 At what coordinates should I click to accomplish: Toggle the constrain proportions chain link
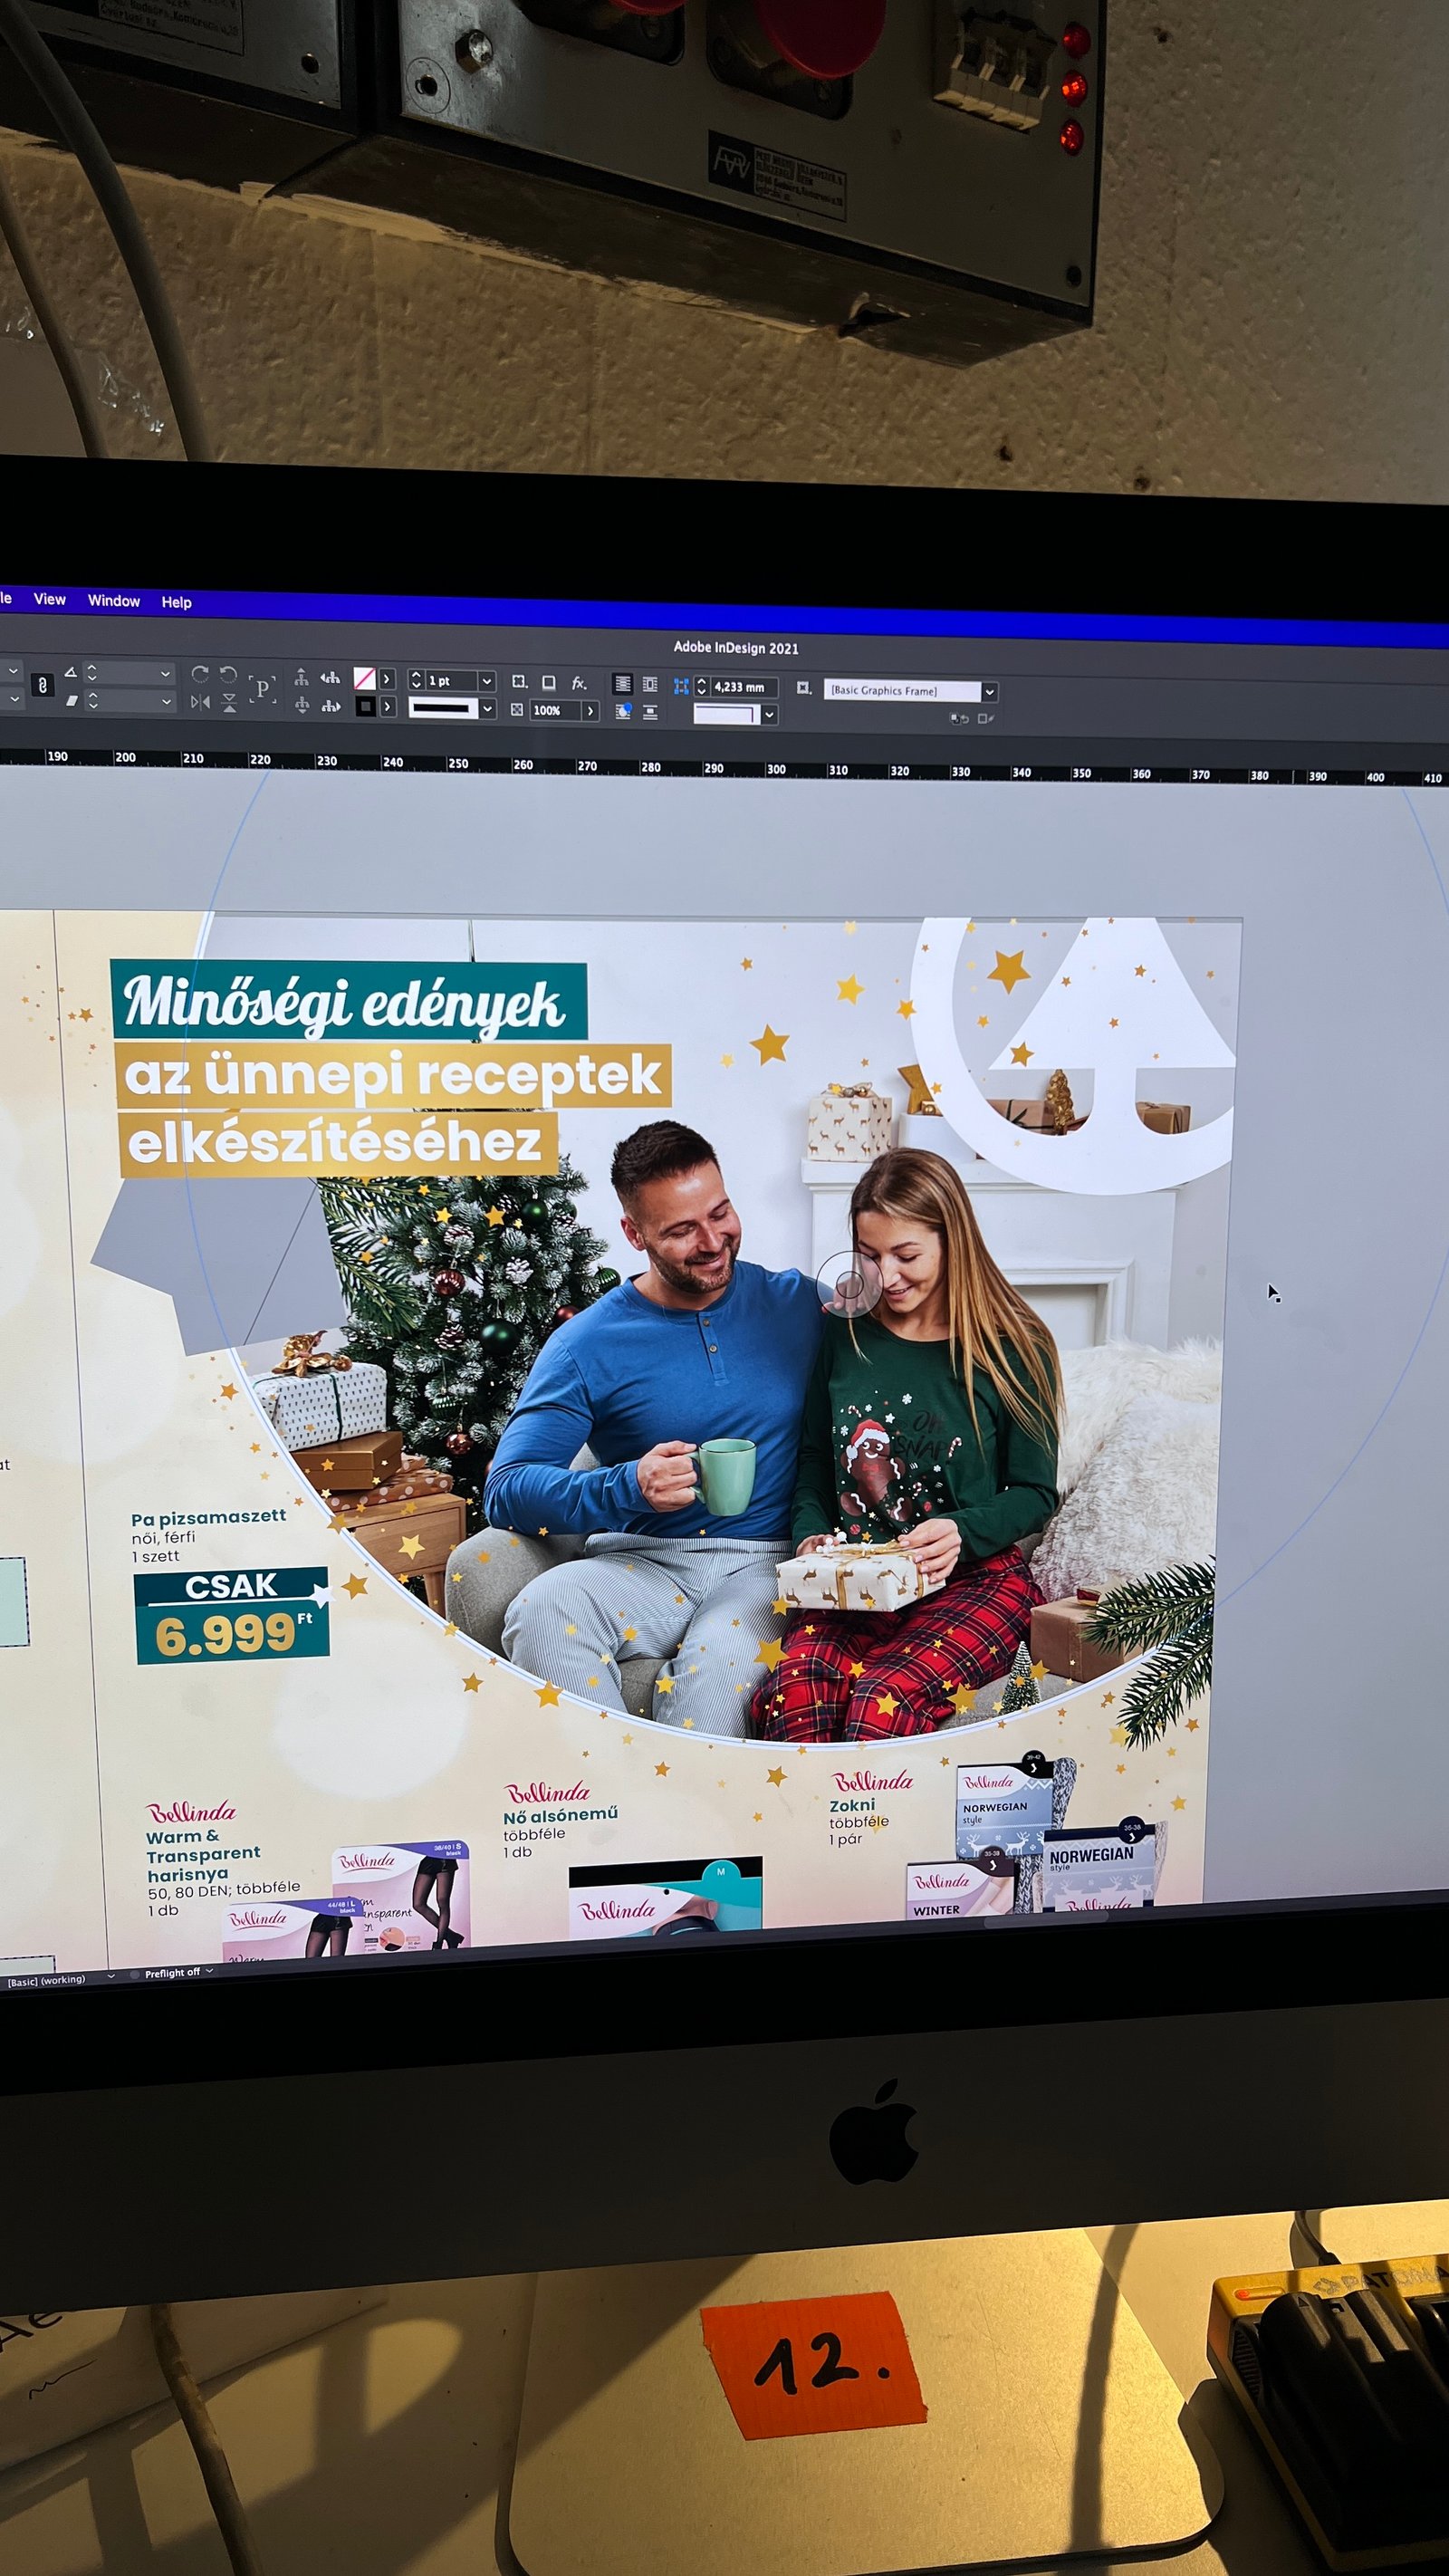[42, 685]
